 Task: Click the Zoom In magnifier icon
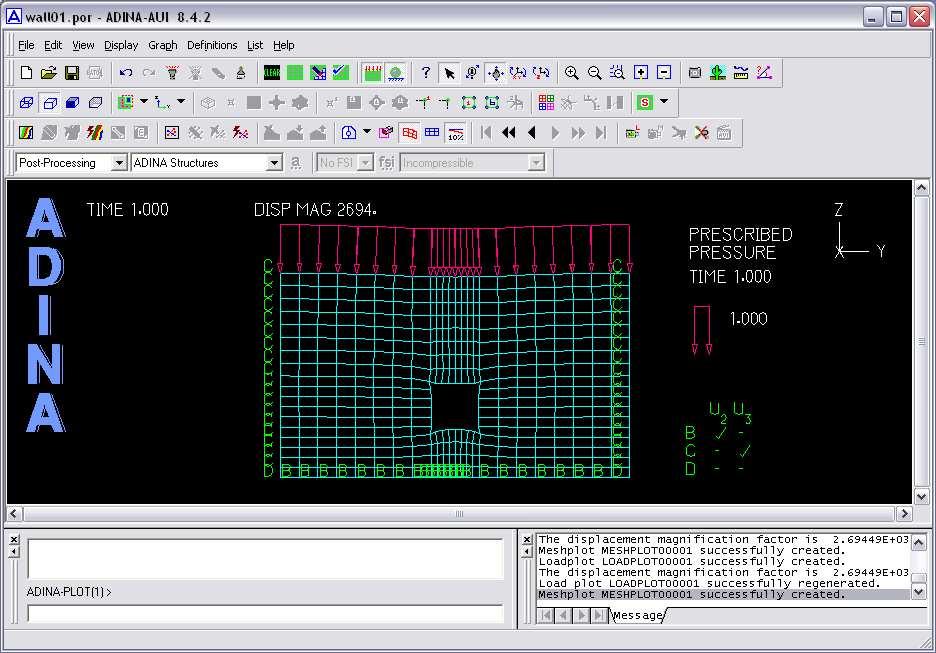click(571, 73)
